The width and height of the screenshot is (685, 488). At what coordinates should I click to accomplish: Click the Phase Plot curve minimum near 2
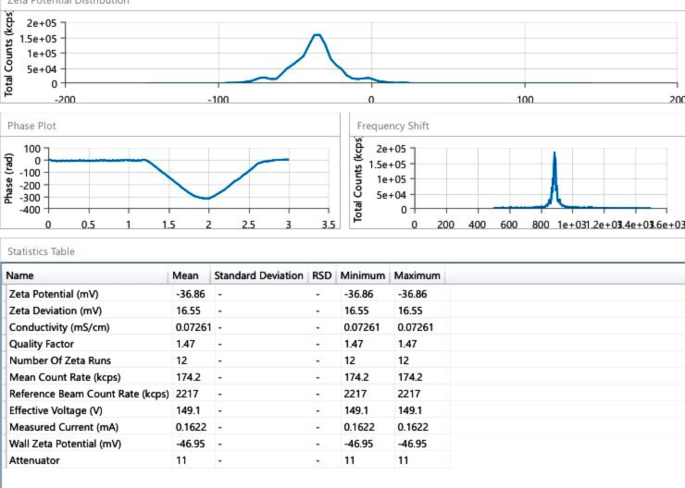[208, 198]
